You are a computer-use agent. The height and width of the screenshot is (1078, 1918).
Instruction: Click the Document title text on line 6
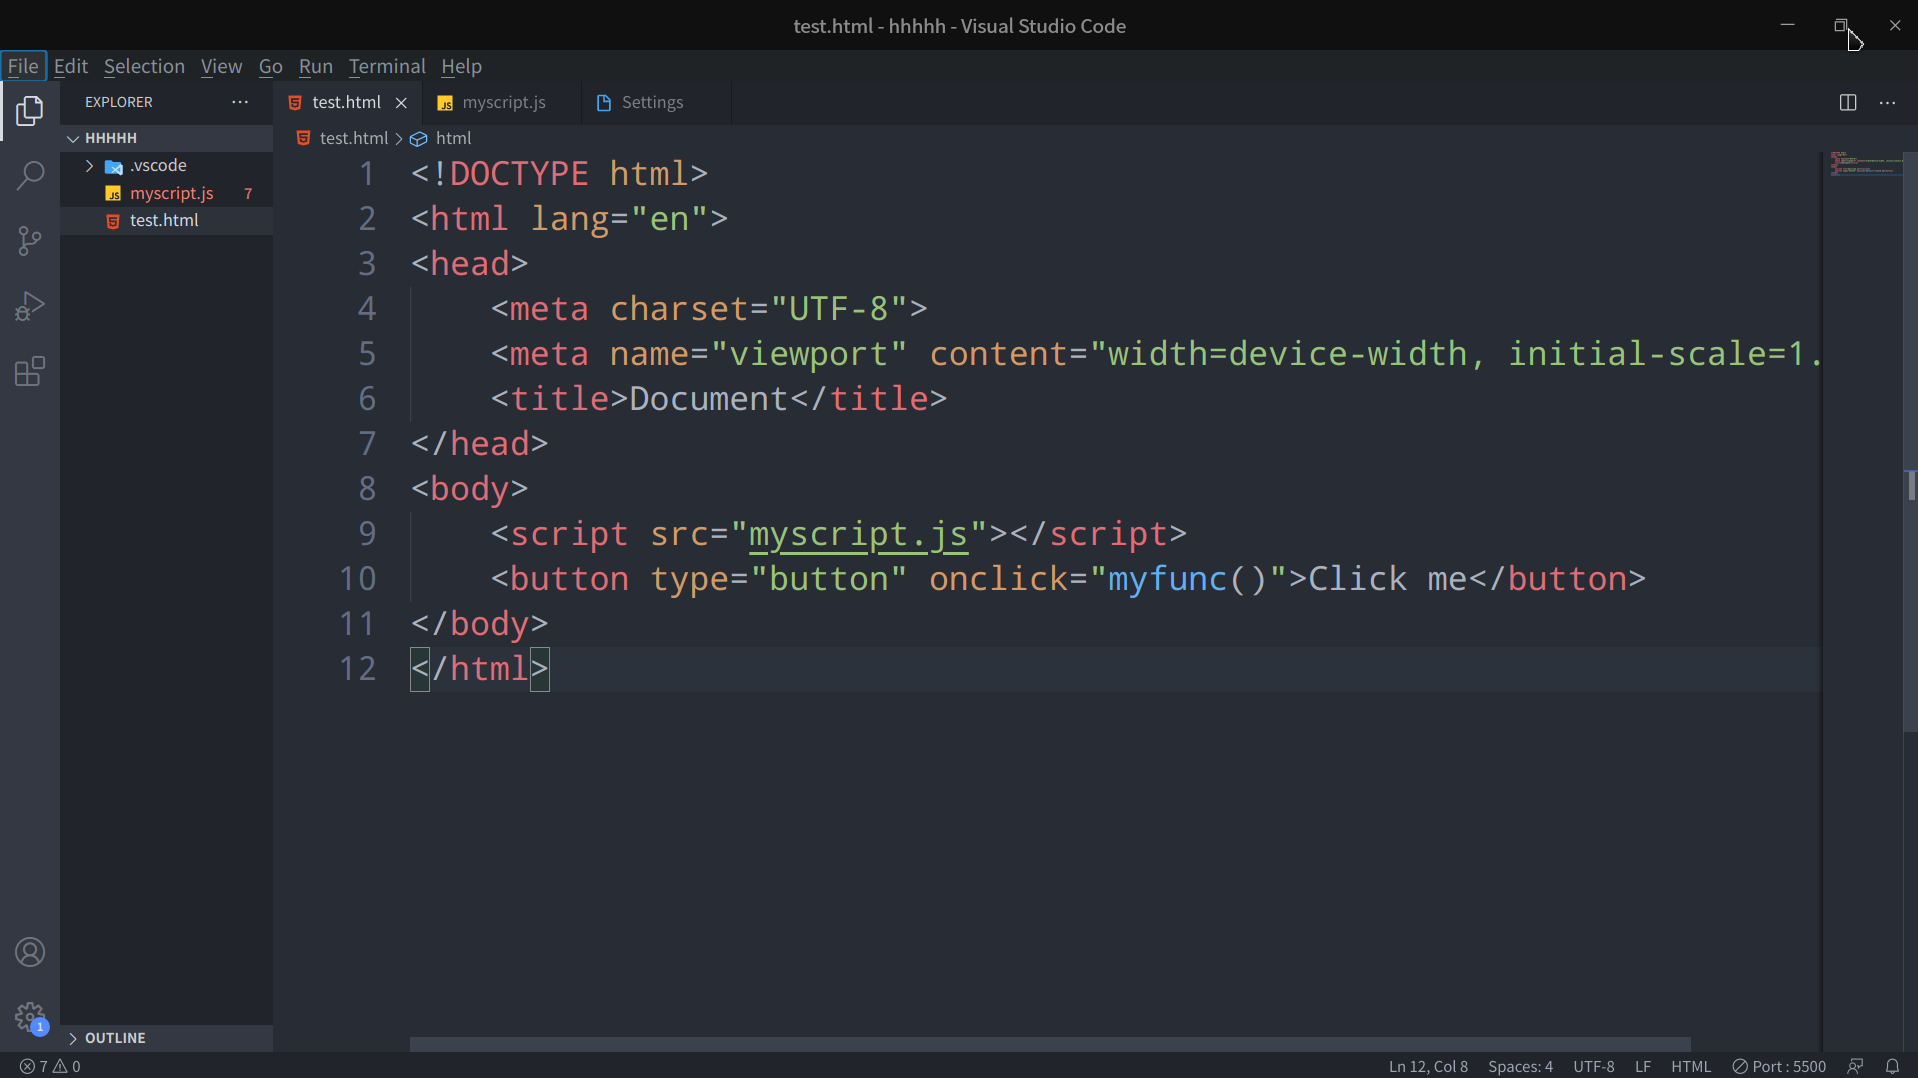(x=708, y=399)
